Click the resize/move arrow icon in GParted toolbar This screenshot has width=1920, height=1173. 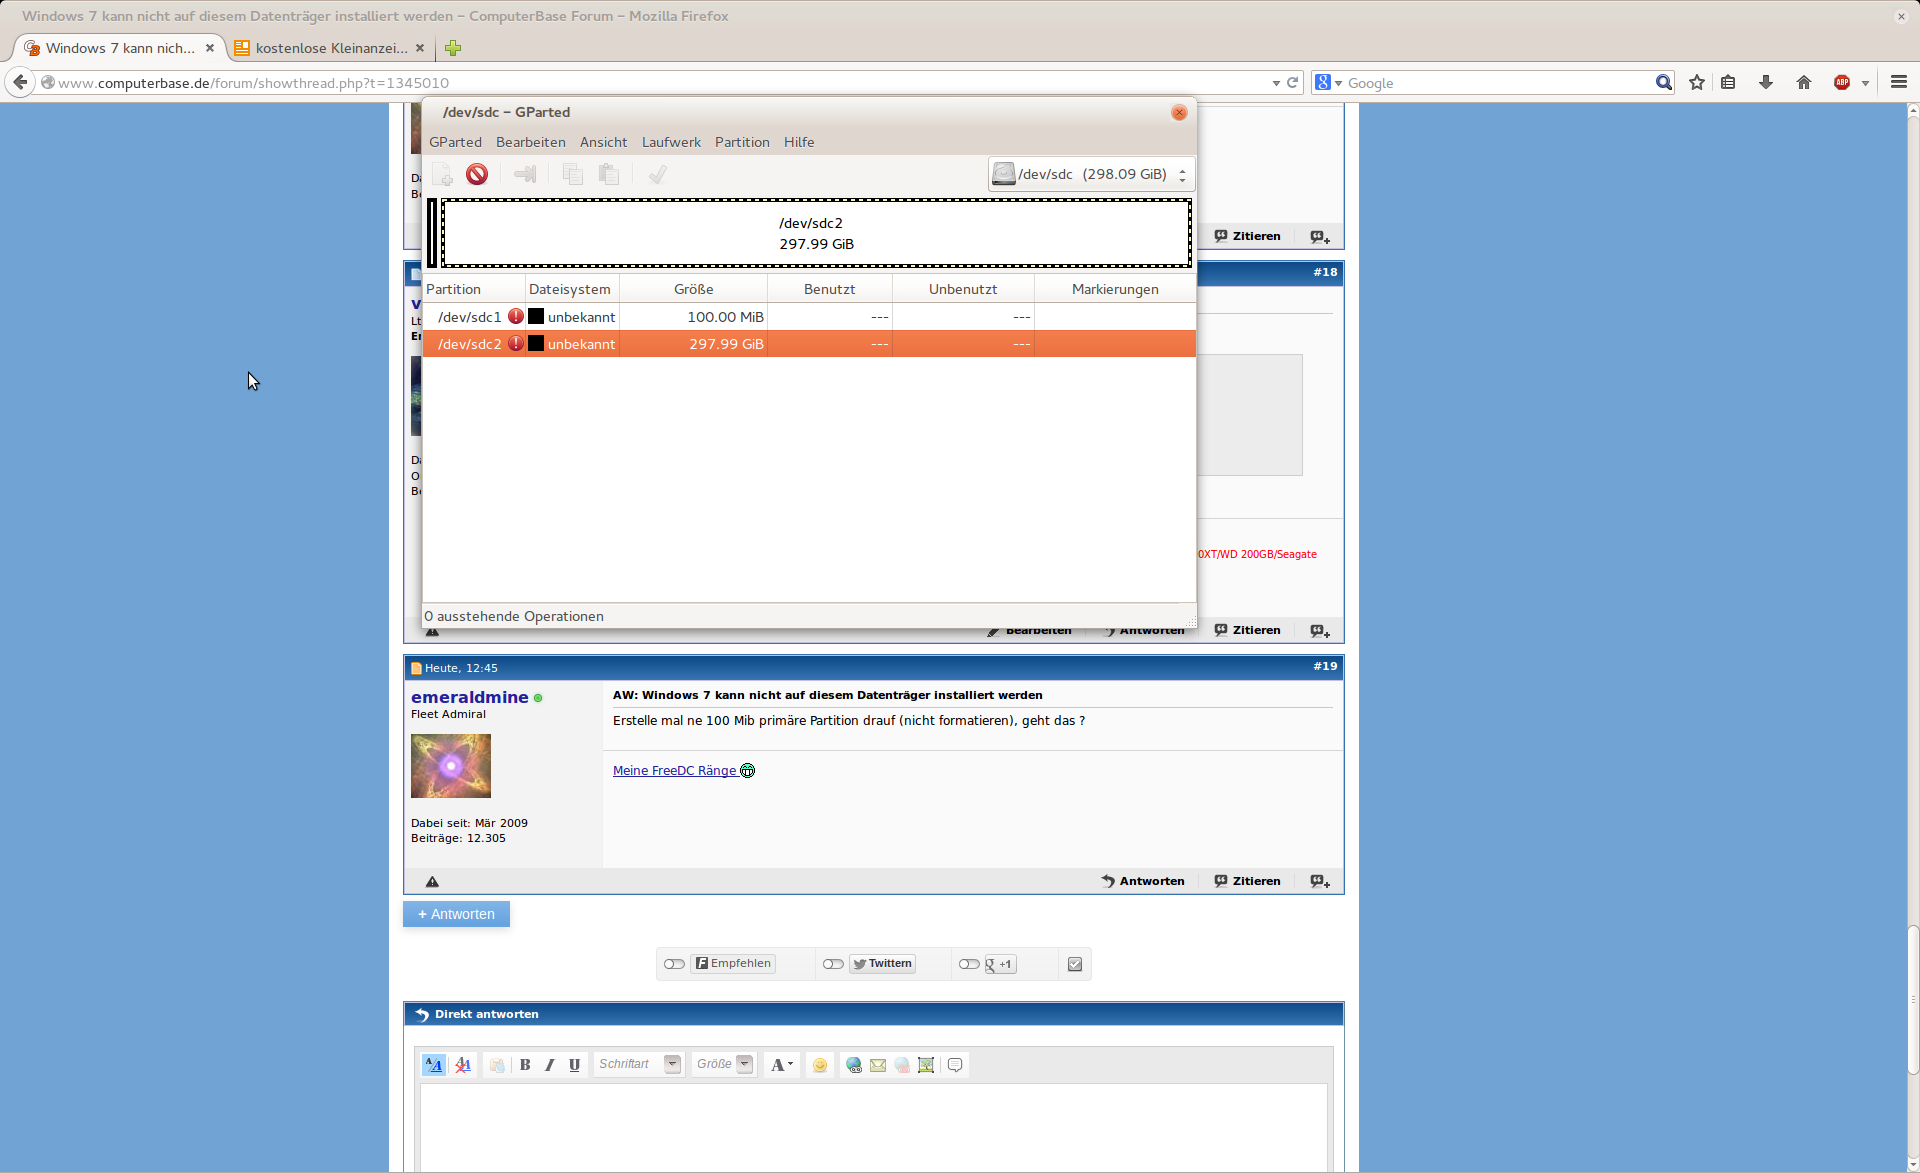pyautogui.click(x=525, y=175)
